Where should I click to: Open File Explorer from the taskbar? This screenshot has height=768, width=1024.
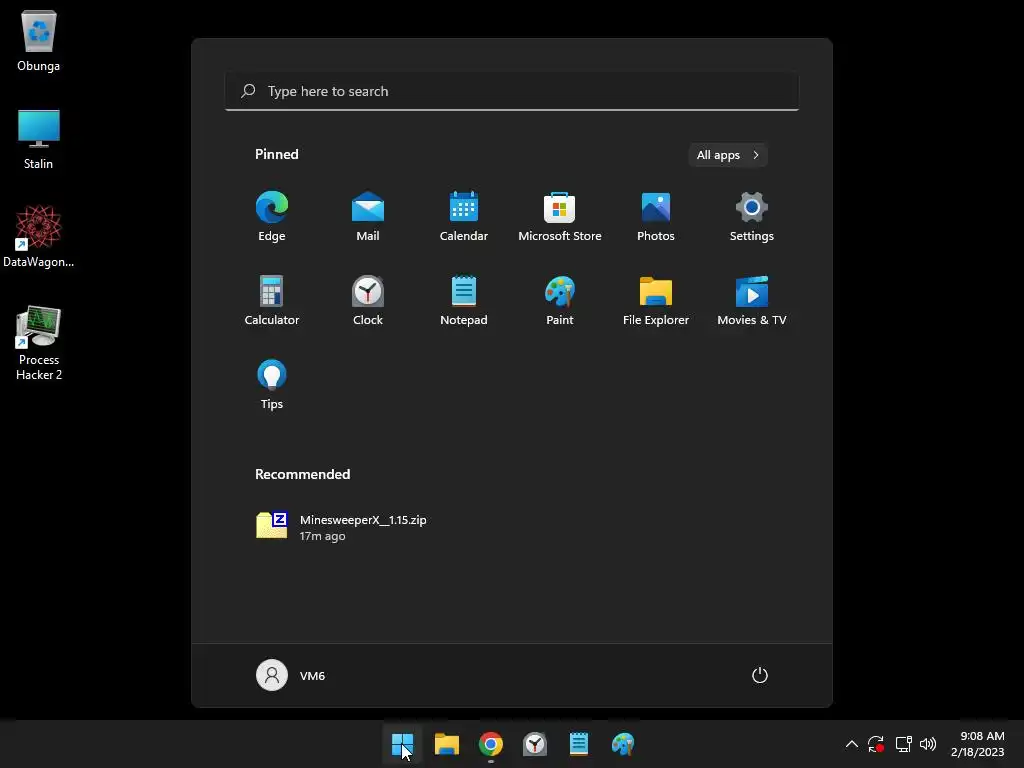click(447, 744)
